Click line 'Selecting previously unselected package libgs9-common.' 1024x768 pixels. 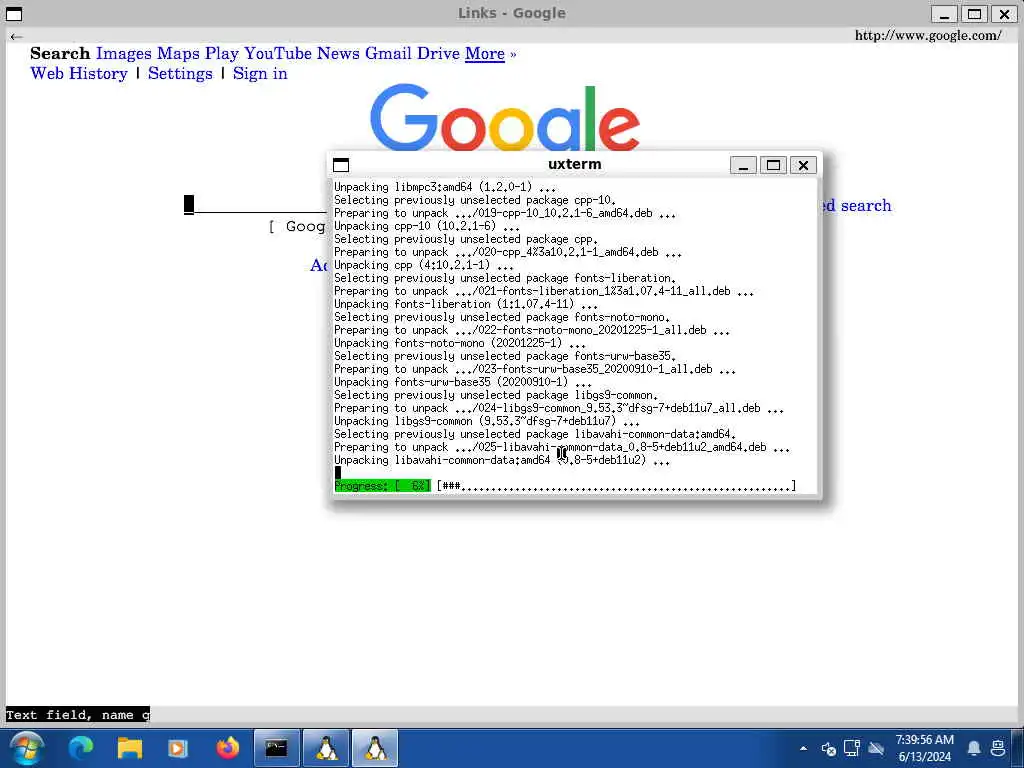point(496,395)
